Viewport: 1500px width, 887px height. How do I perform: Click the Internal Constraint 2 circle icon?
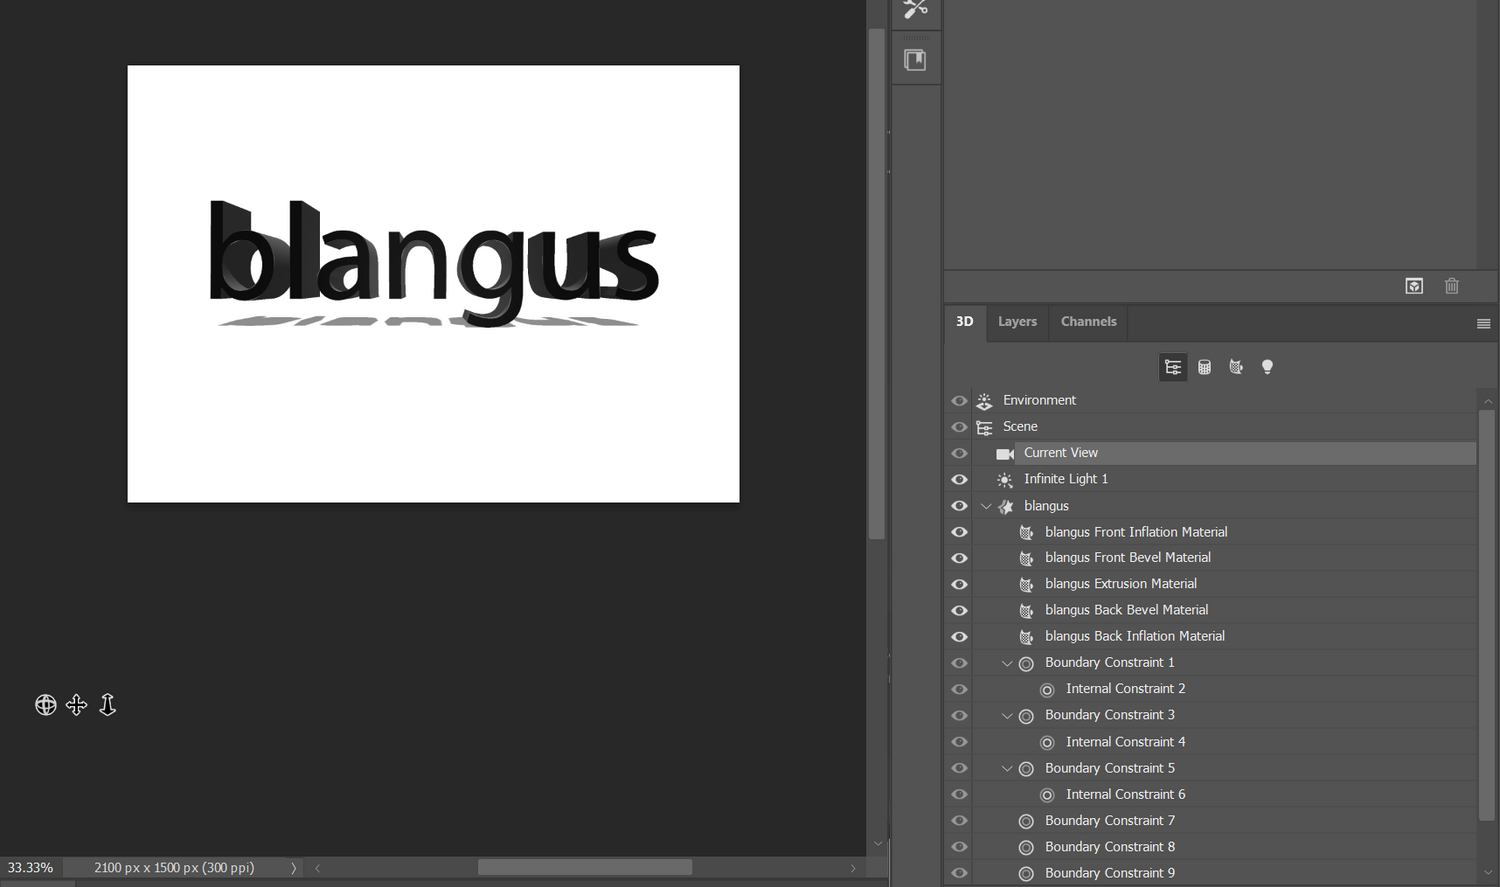pyautogui.click(x=1047, y=690)
